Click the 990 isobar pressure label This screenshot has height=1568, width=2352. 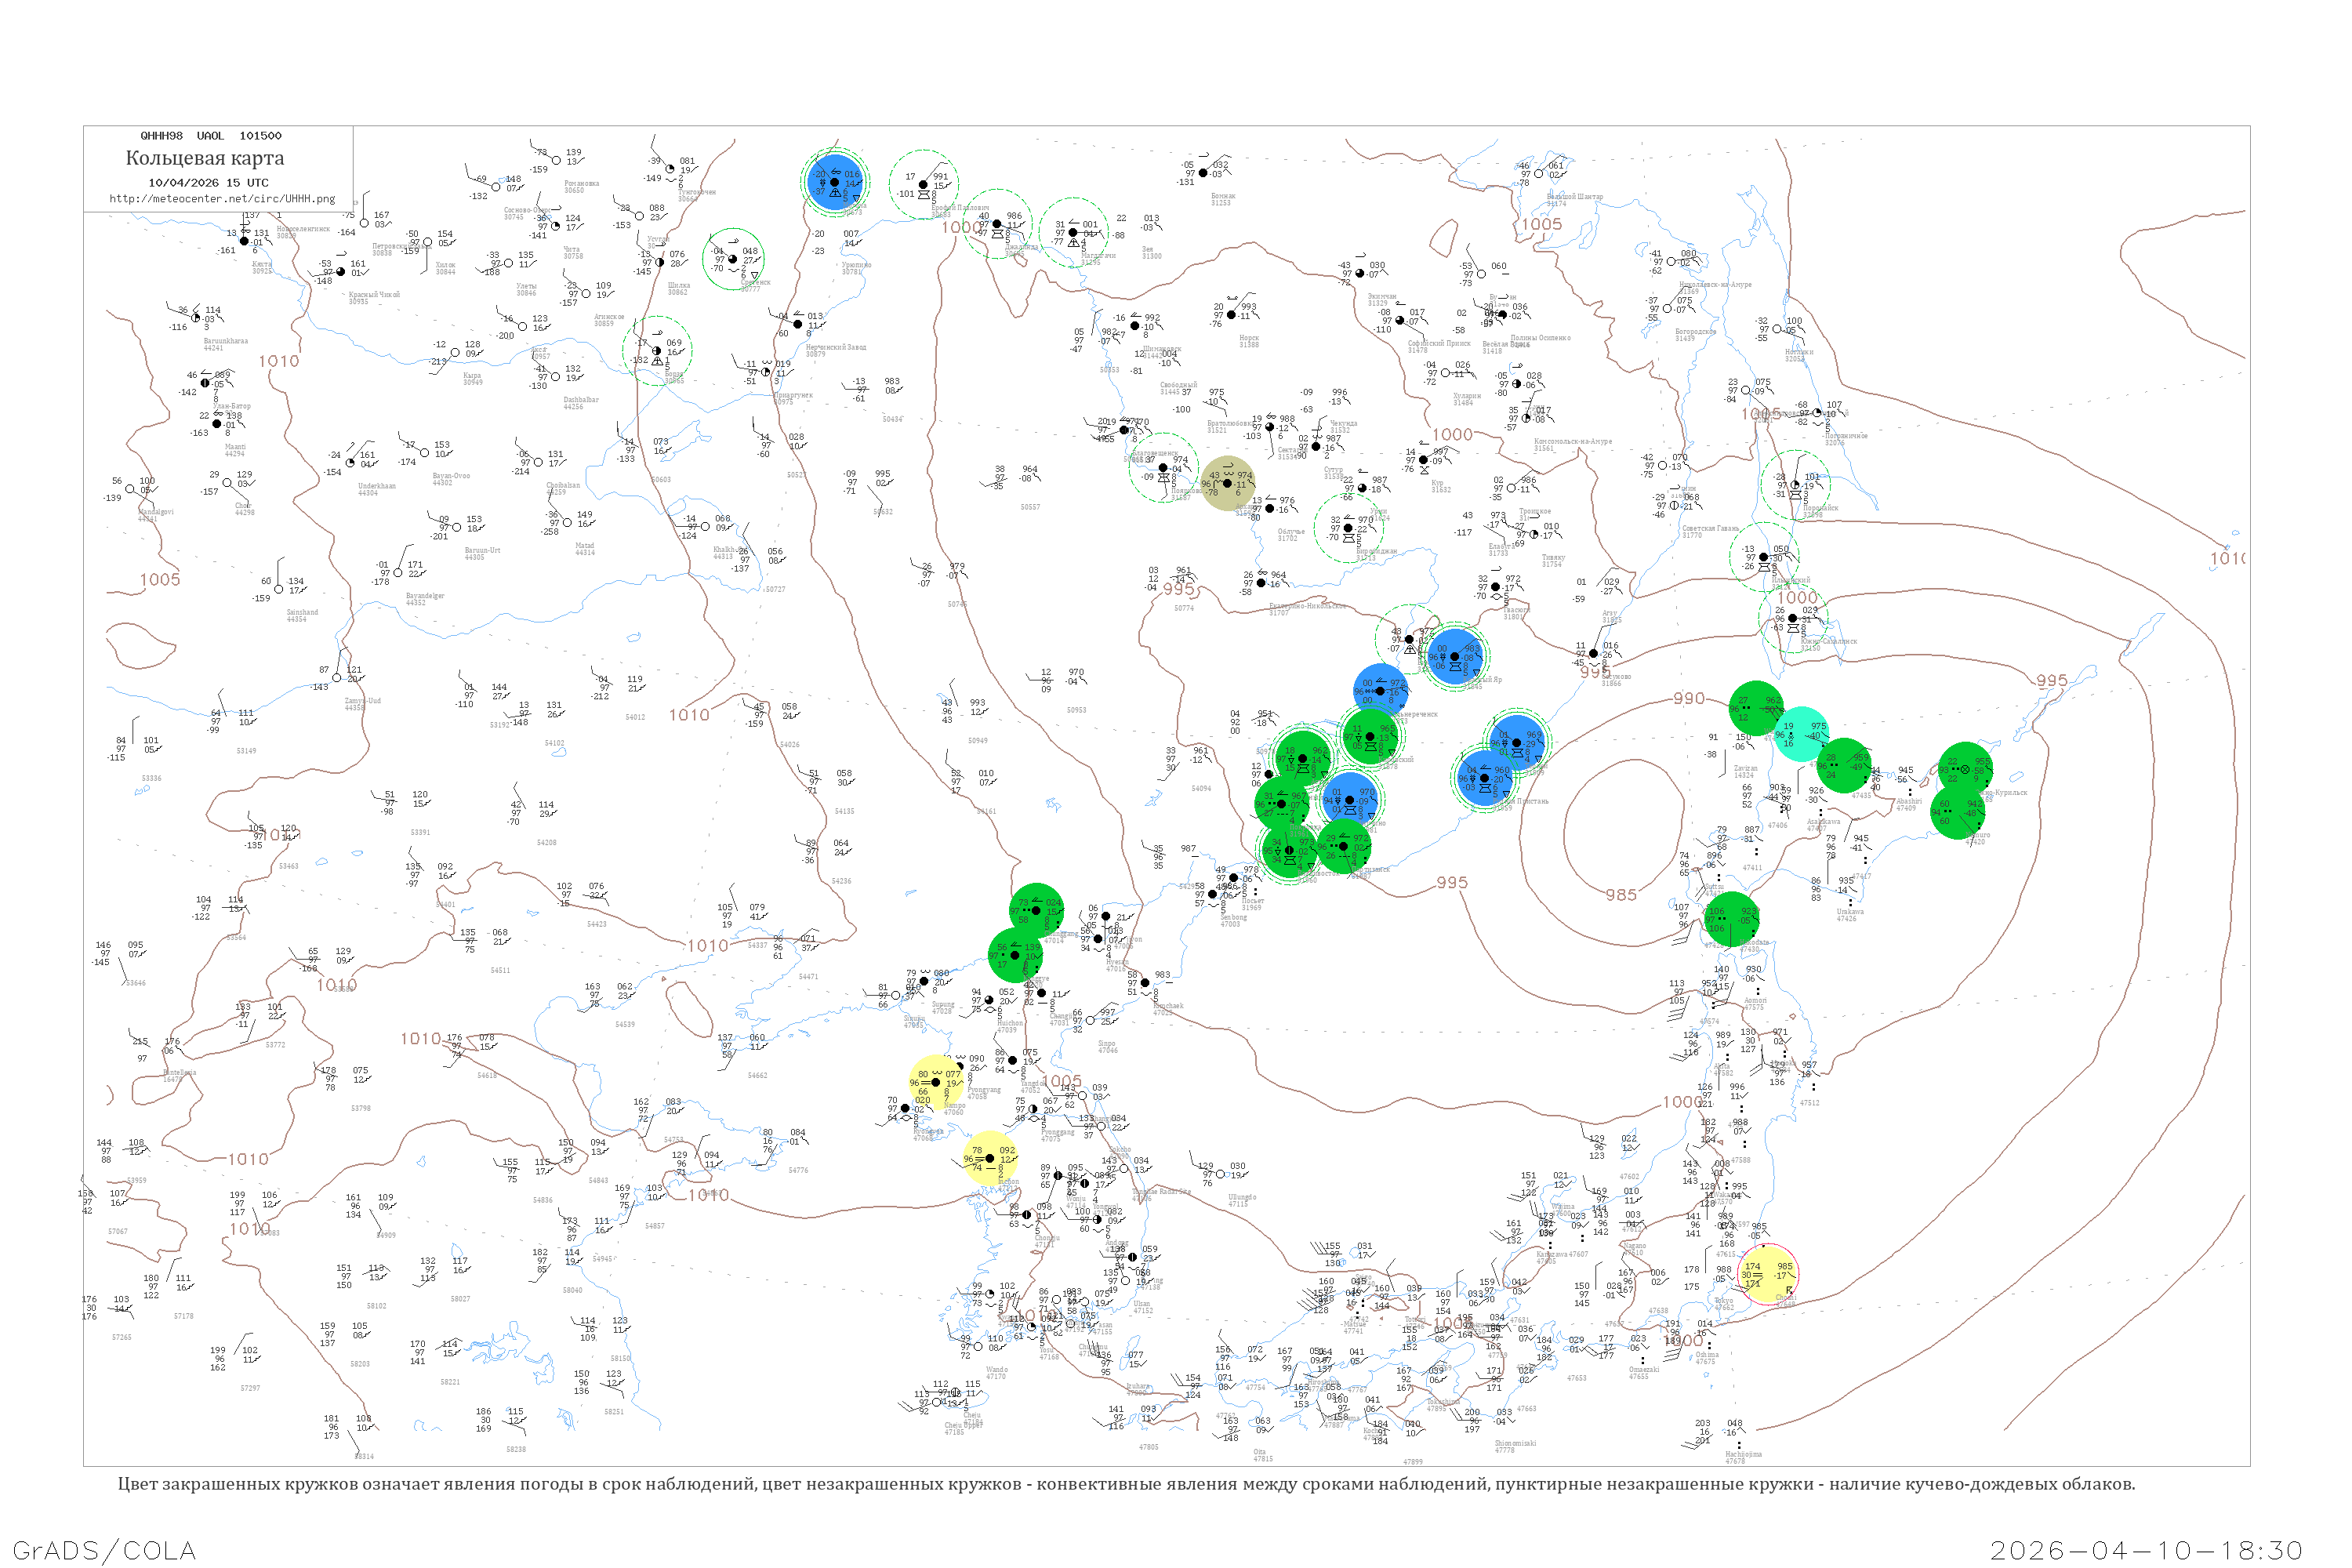click(1689, 698)
